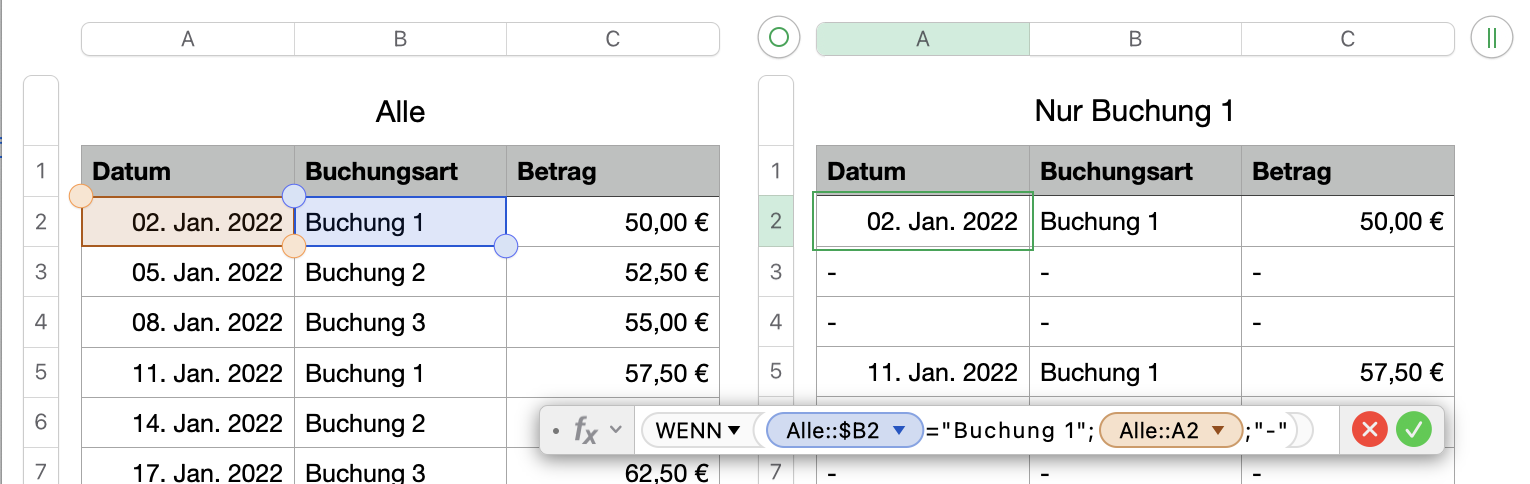Select highlighted column A header in right table
Image resolution: width=1530 pixels, height=484 pixels.
pos(922,39)
